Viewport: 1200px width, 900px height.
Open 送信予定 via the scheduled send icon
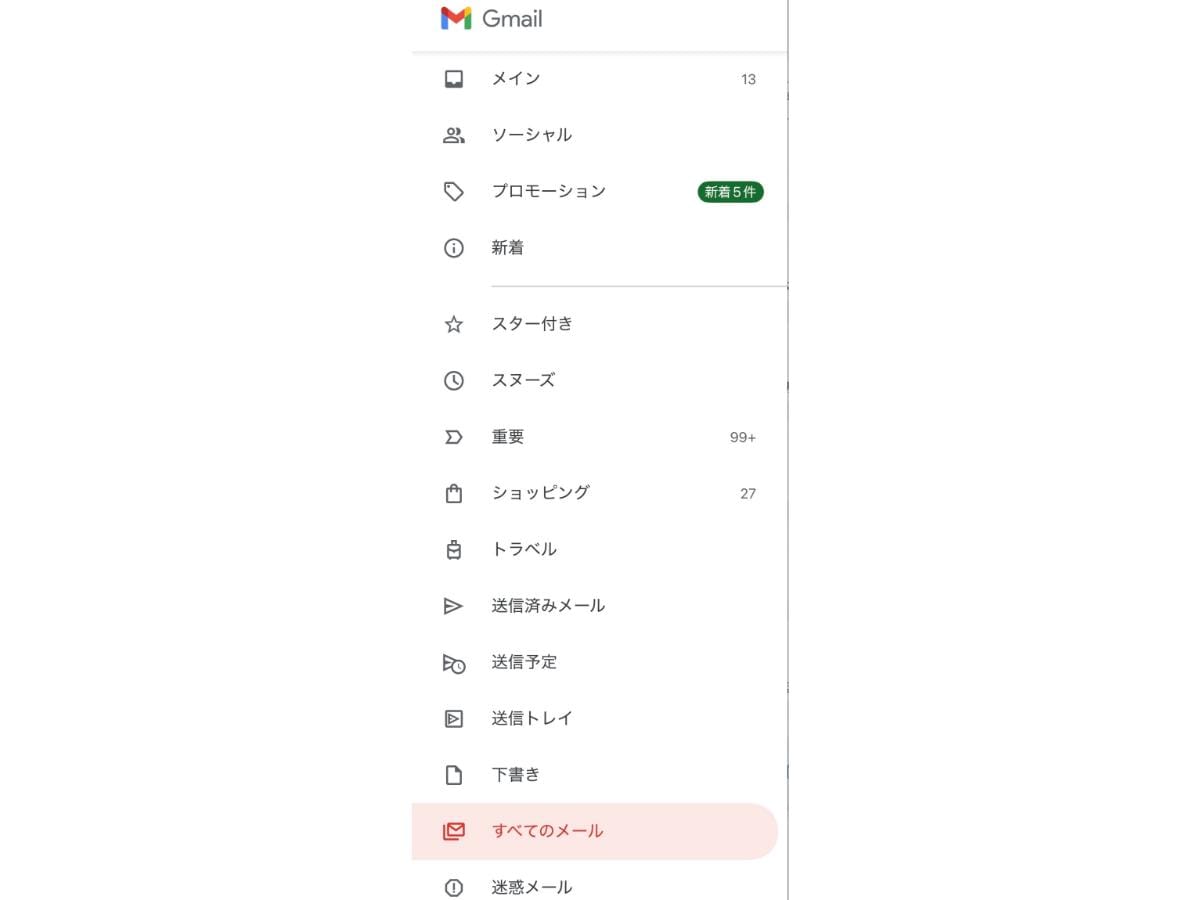(x=454, y=662)
